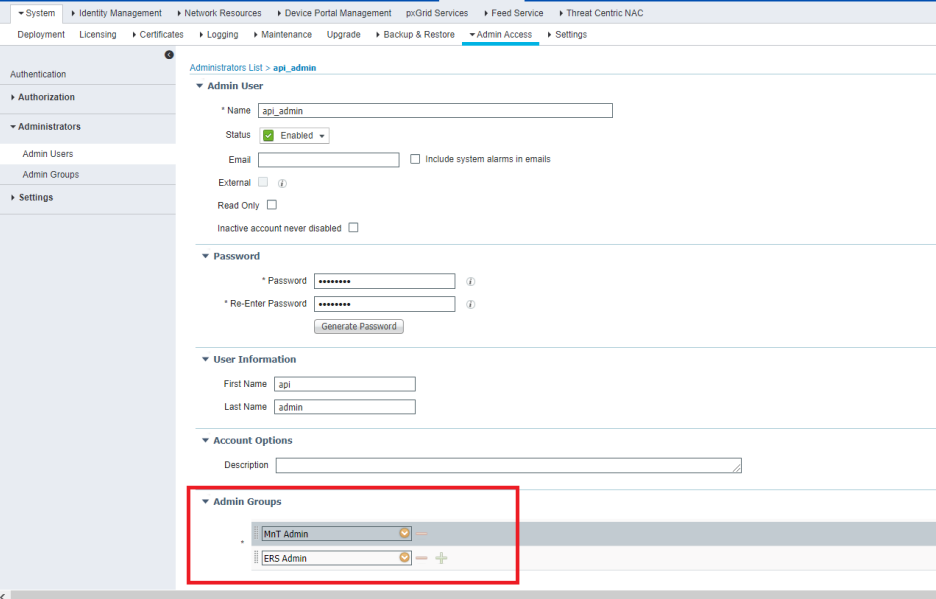Click the drag handle beside the MnT Admin row
This screenshot has height=599, width=936.
(x=257, y=533)
